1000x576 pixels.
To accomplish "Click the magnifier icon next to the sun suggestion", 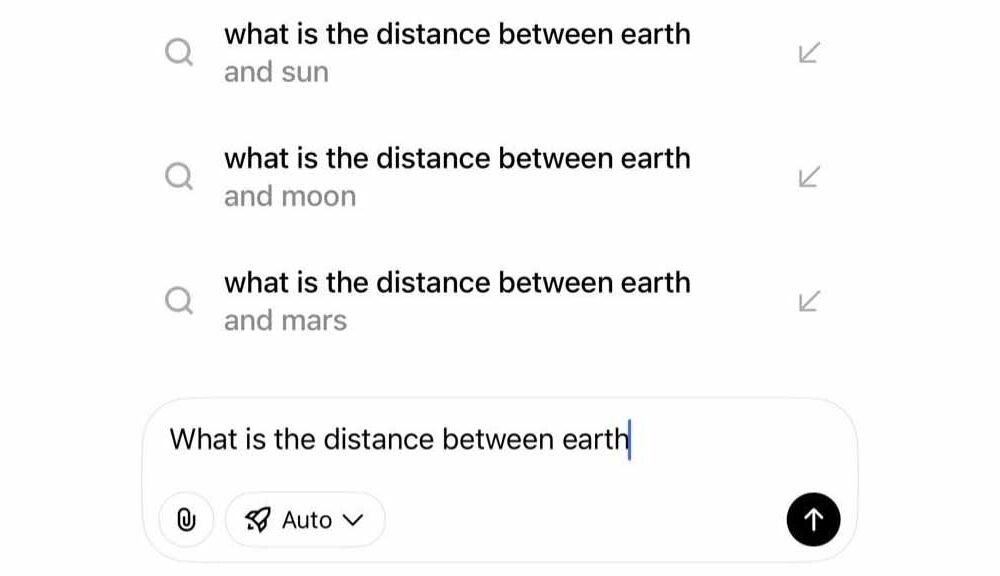I will [179, 52].
